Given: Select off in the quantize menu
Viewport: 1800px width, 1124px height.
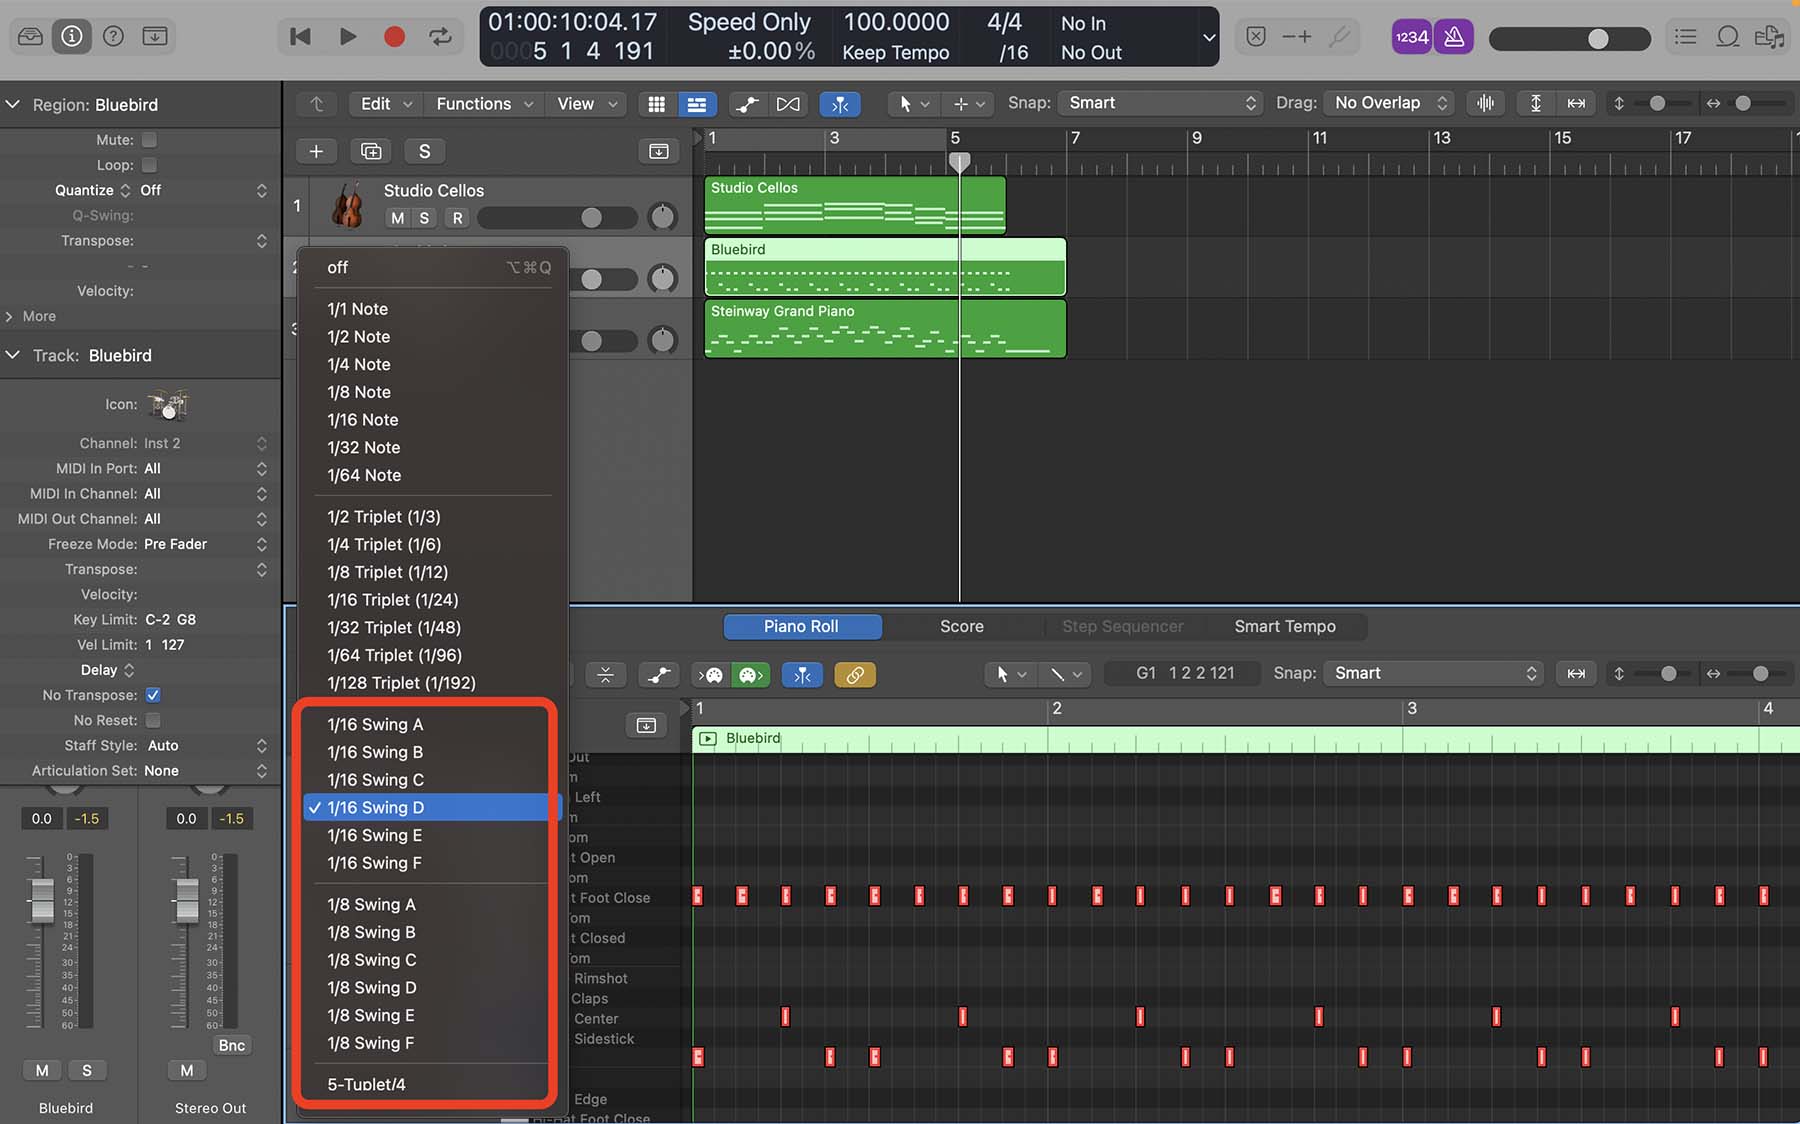Looking at the screenshot, I should [433, 267].
